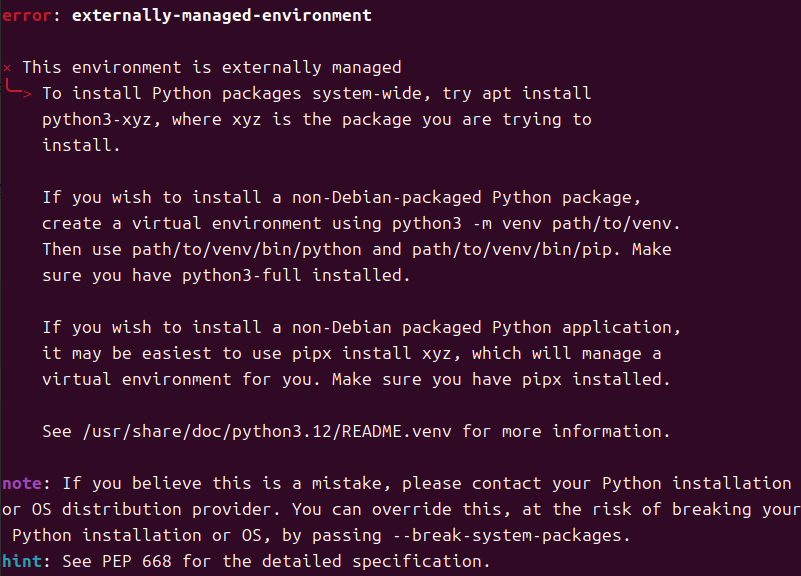The image size is (801, 576).
Task: Click the cyan 'hint' label
Action: [21, 561]
